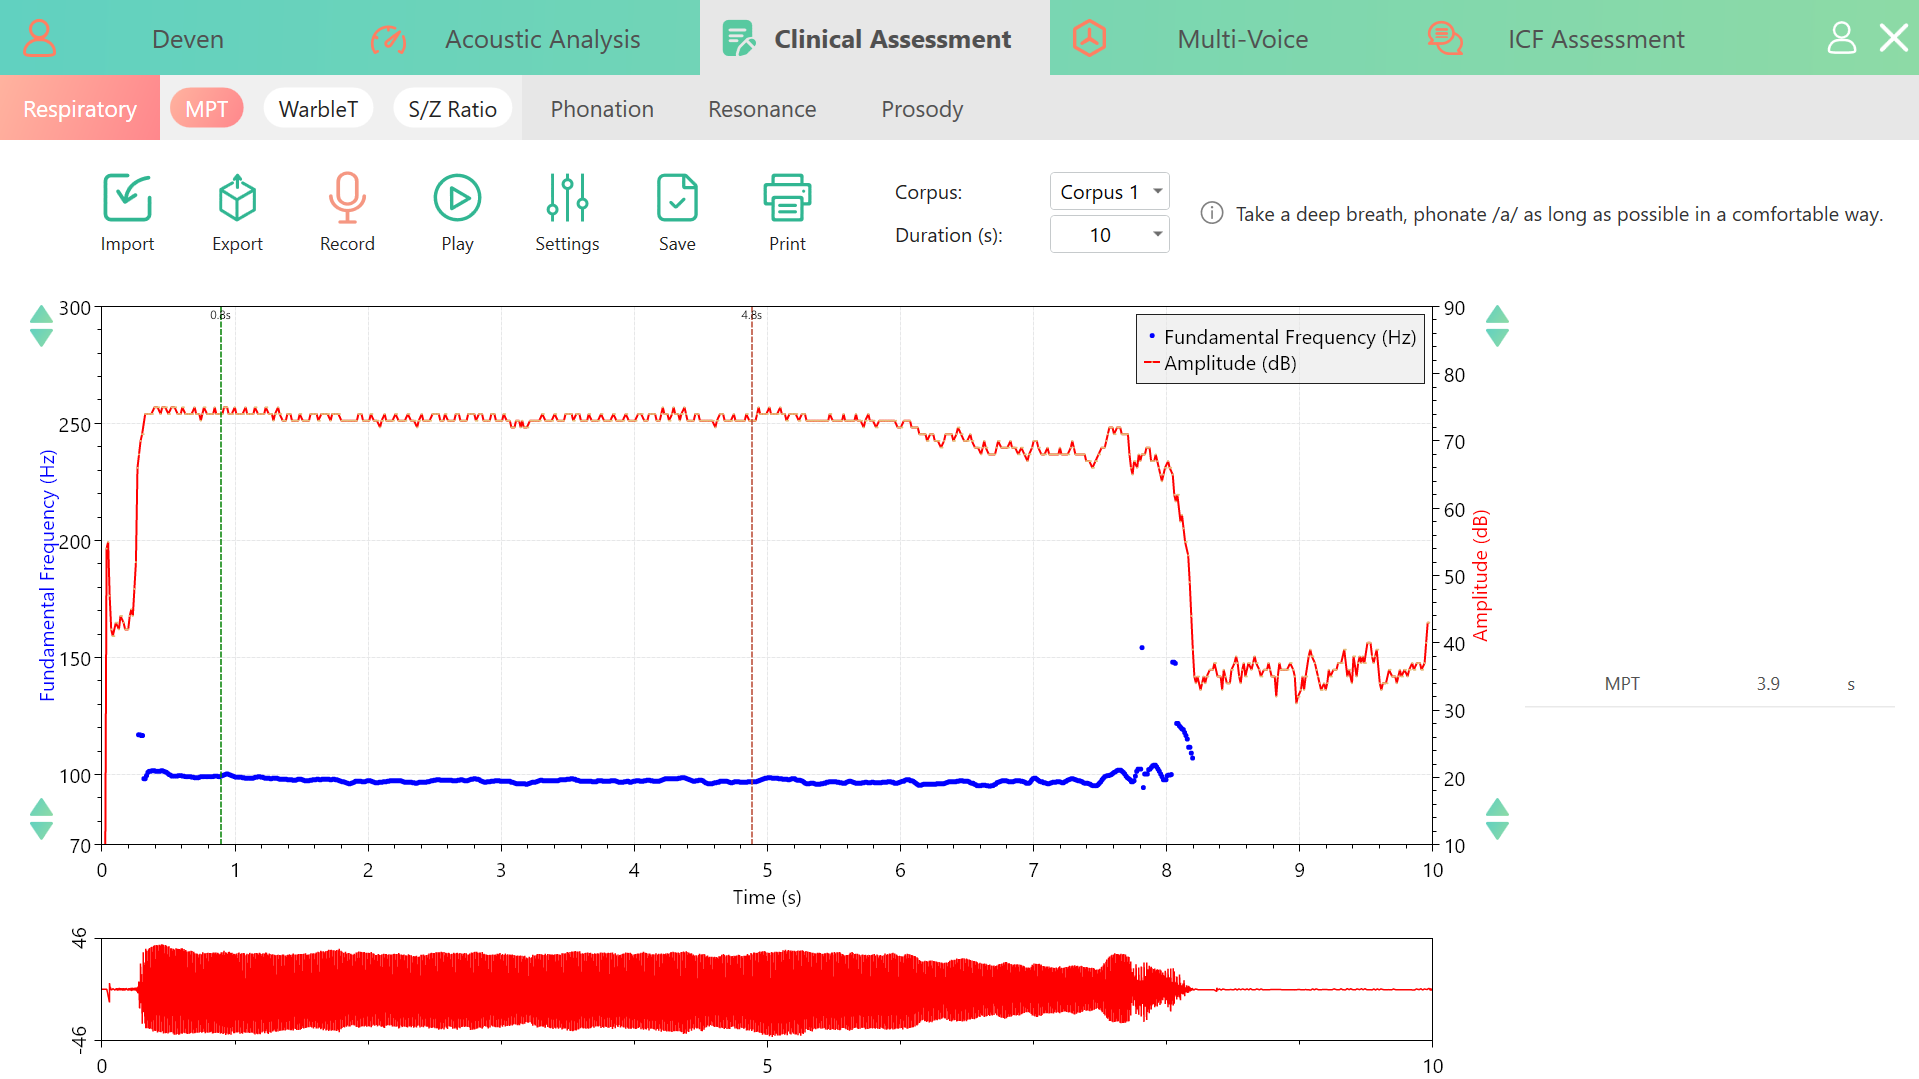Click the Import icon
The image size is (1919, 1079).
point(127,198)
